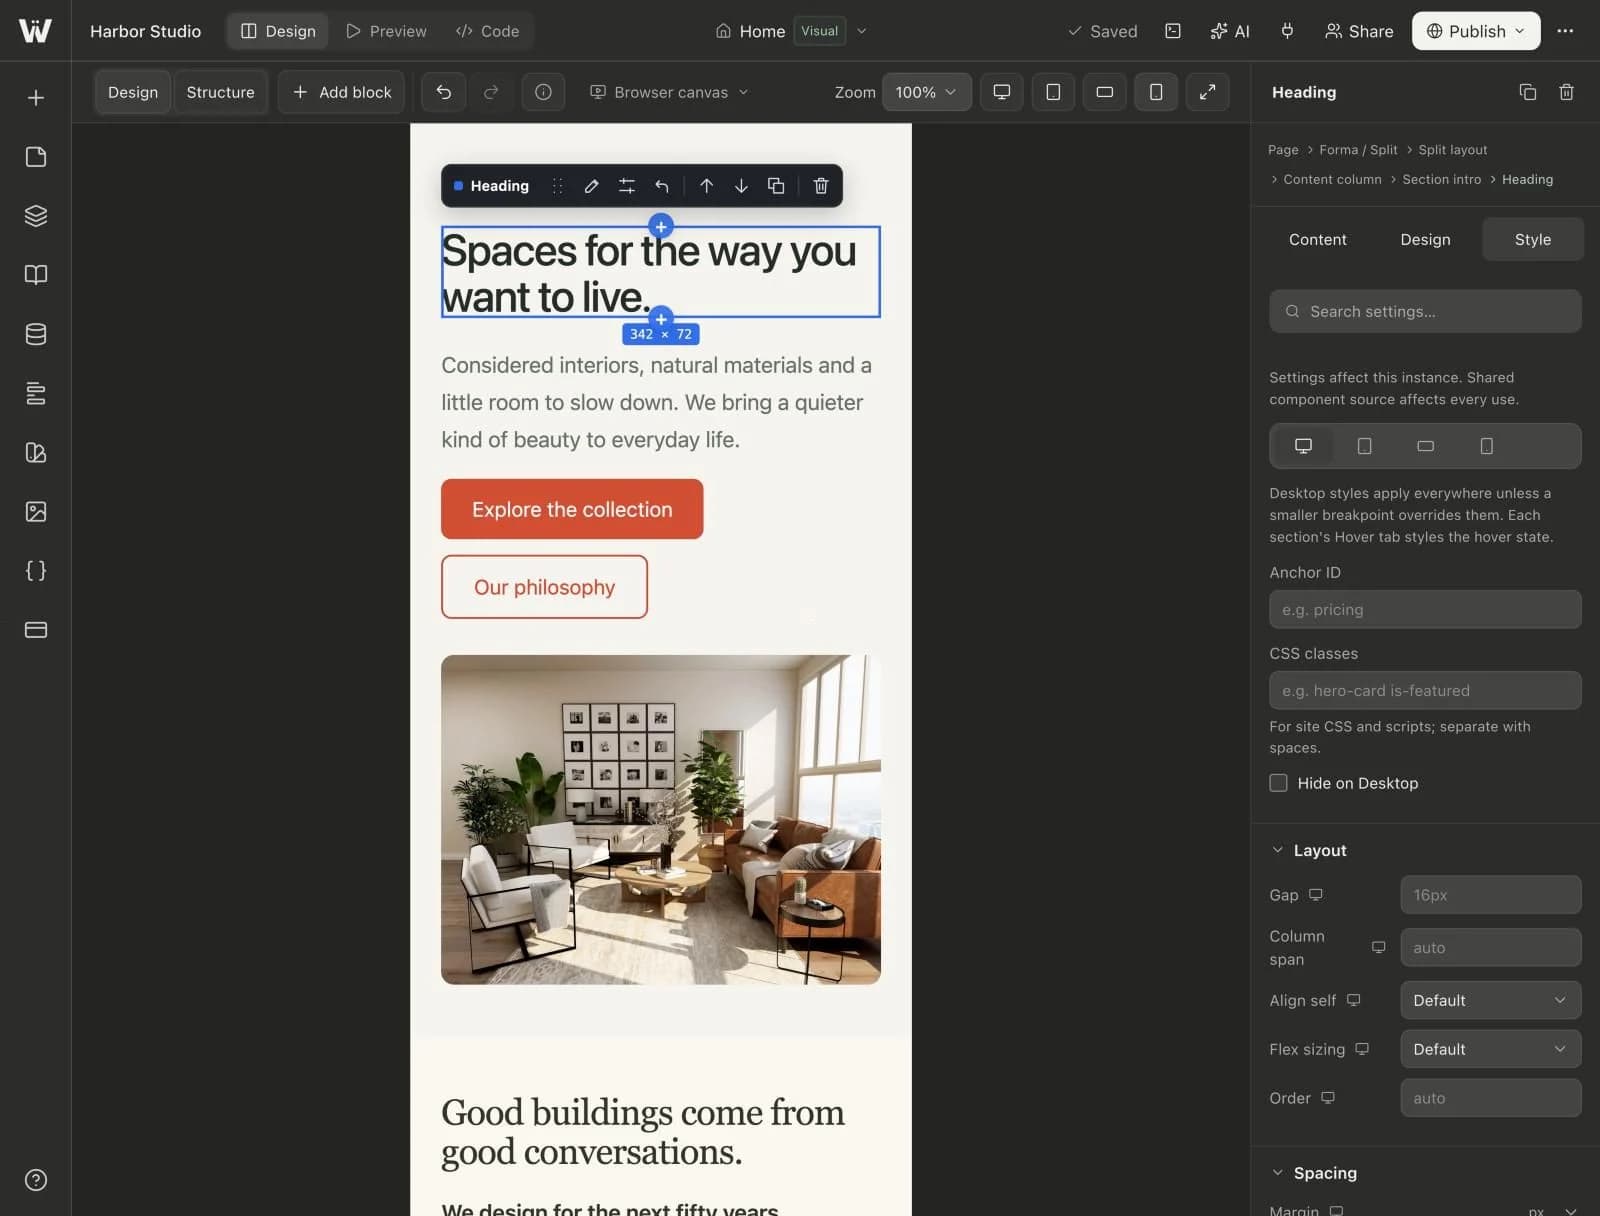Switch to the Content tab
The height and width of the screenshot is (1216, 1600).
coord(1318,239)
